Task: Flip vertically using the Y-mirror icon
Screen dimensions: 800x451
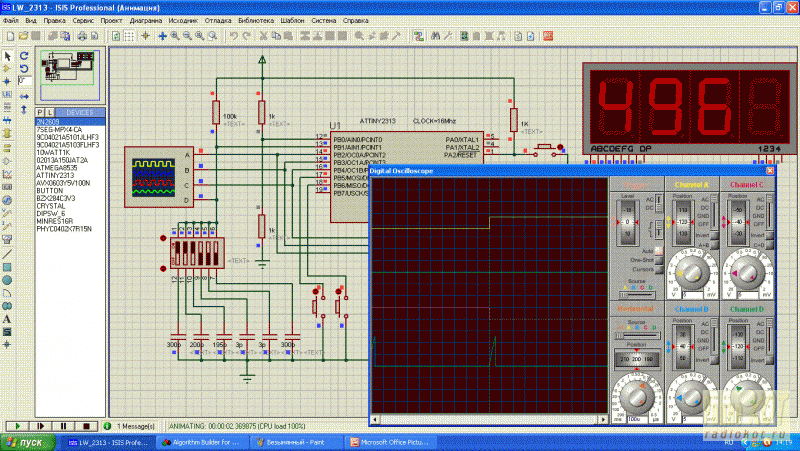Action: pyautogui.click(x=24, y=109)
